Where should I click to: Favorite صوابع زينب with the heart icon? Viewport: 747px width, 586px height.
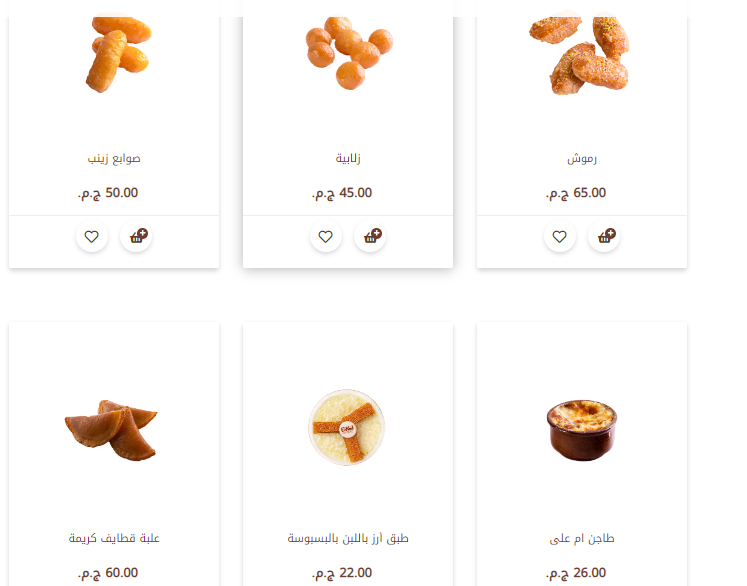[92, 236]
